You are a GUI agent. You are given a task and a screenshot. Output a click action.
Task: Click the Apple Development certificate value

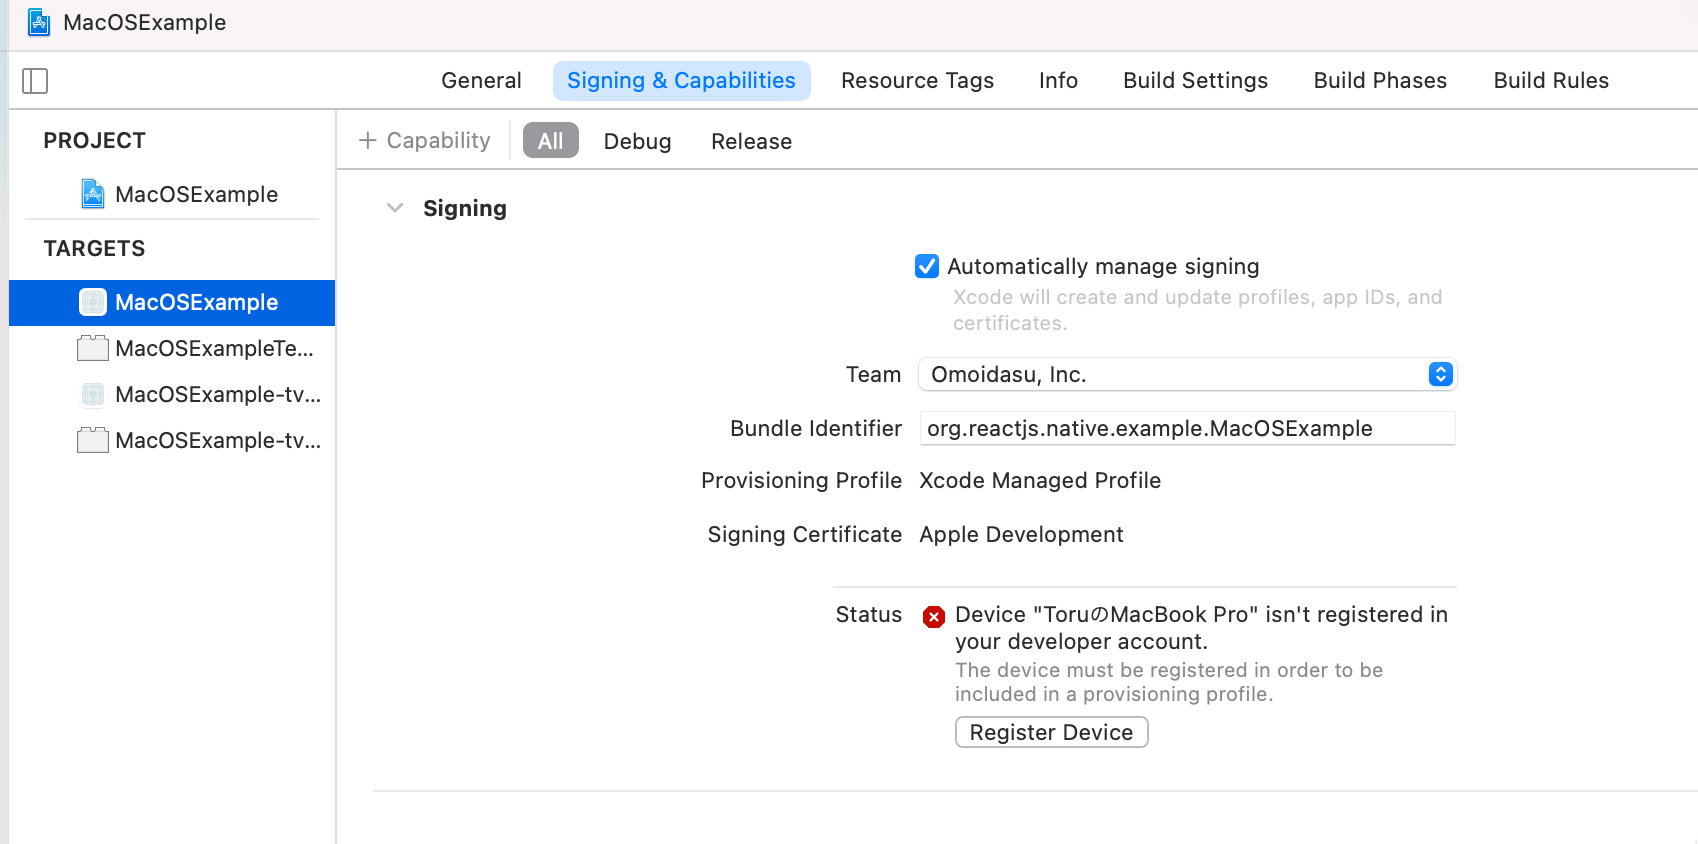coord(1021,534)
